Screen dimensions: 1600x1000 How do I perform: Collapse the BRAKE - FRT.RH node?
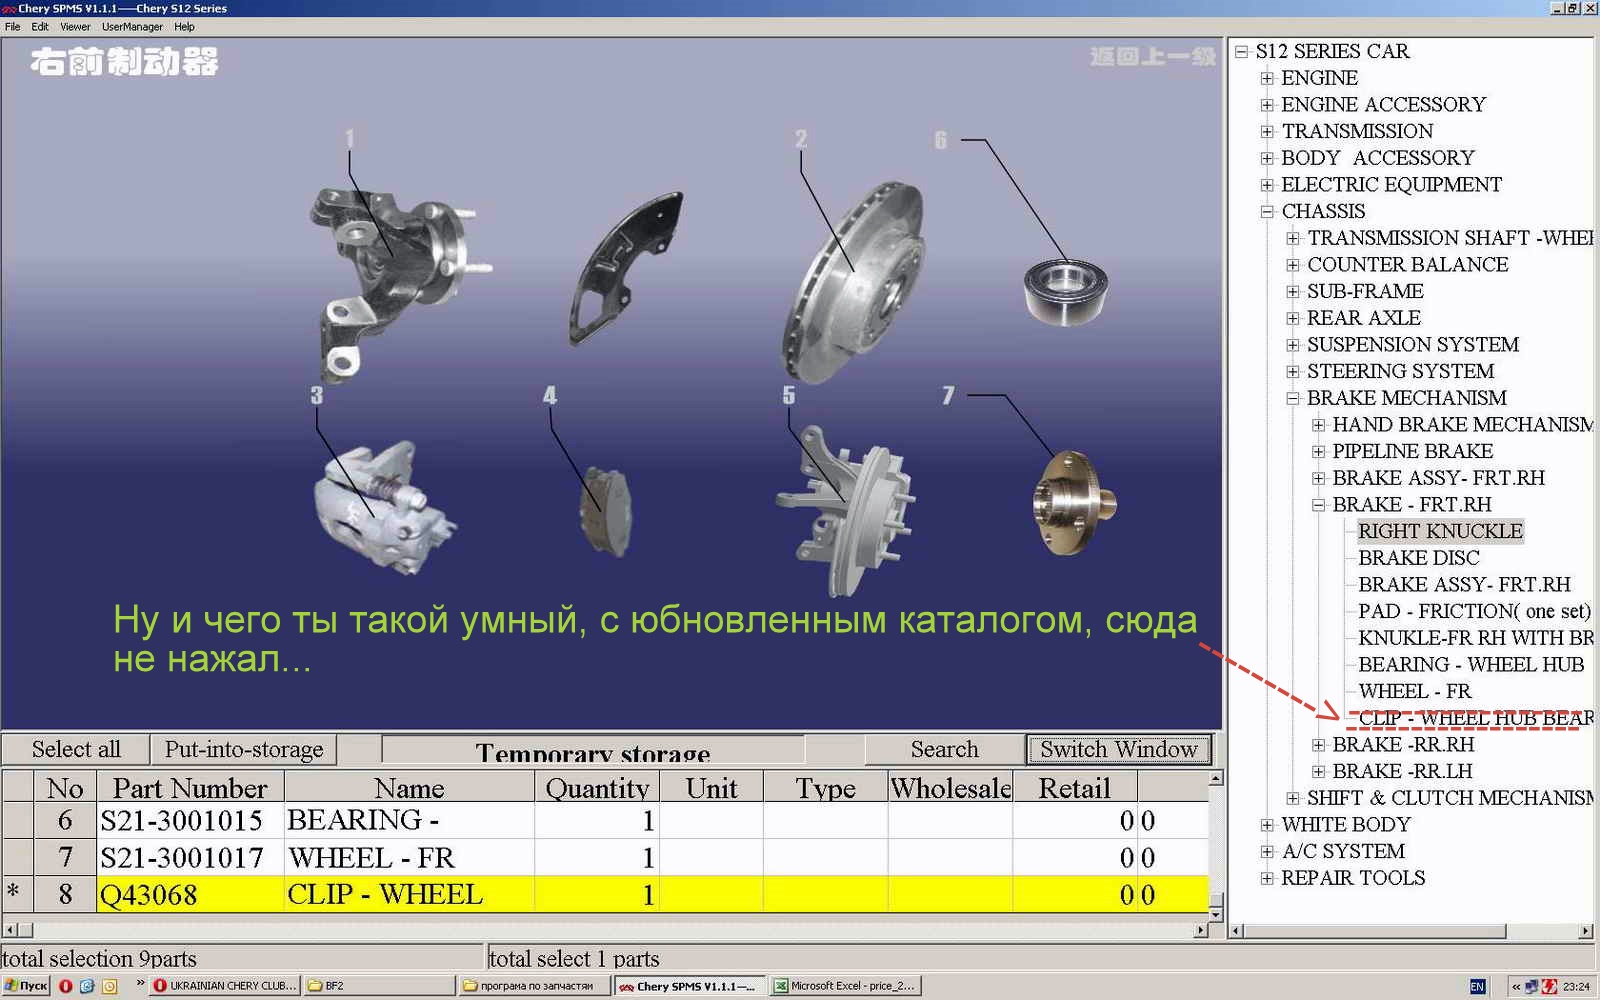(x=1318, y=505)
